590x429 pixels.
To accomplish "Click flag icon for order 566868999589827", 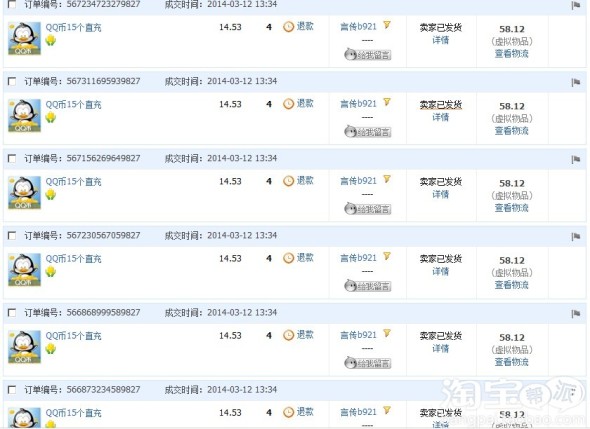I will click(x=575, y=313).
